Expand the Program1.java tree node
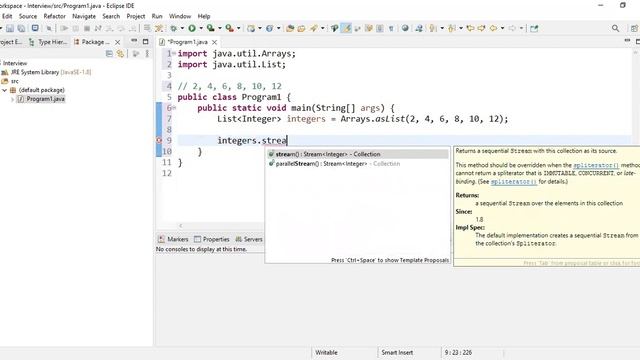This screenshot has height=360, width=640. [12, 99]
